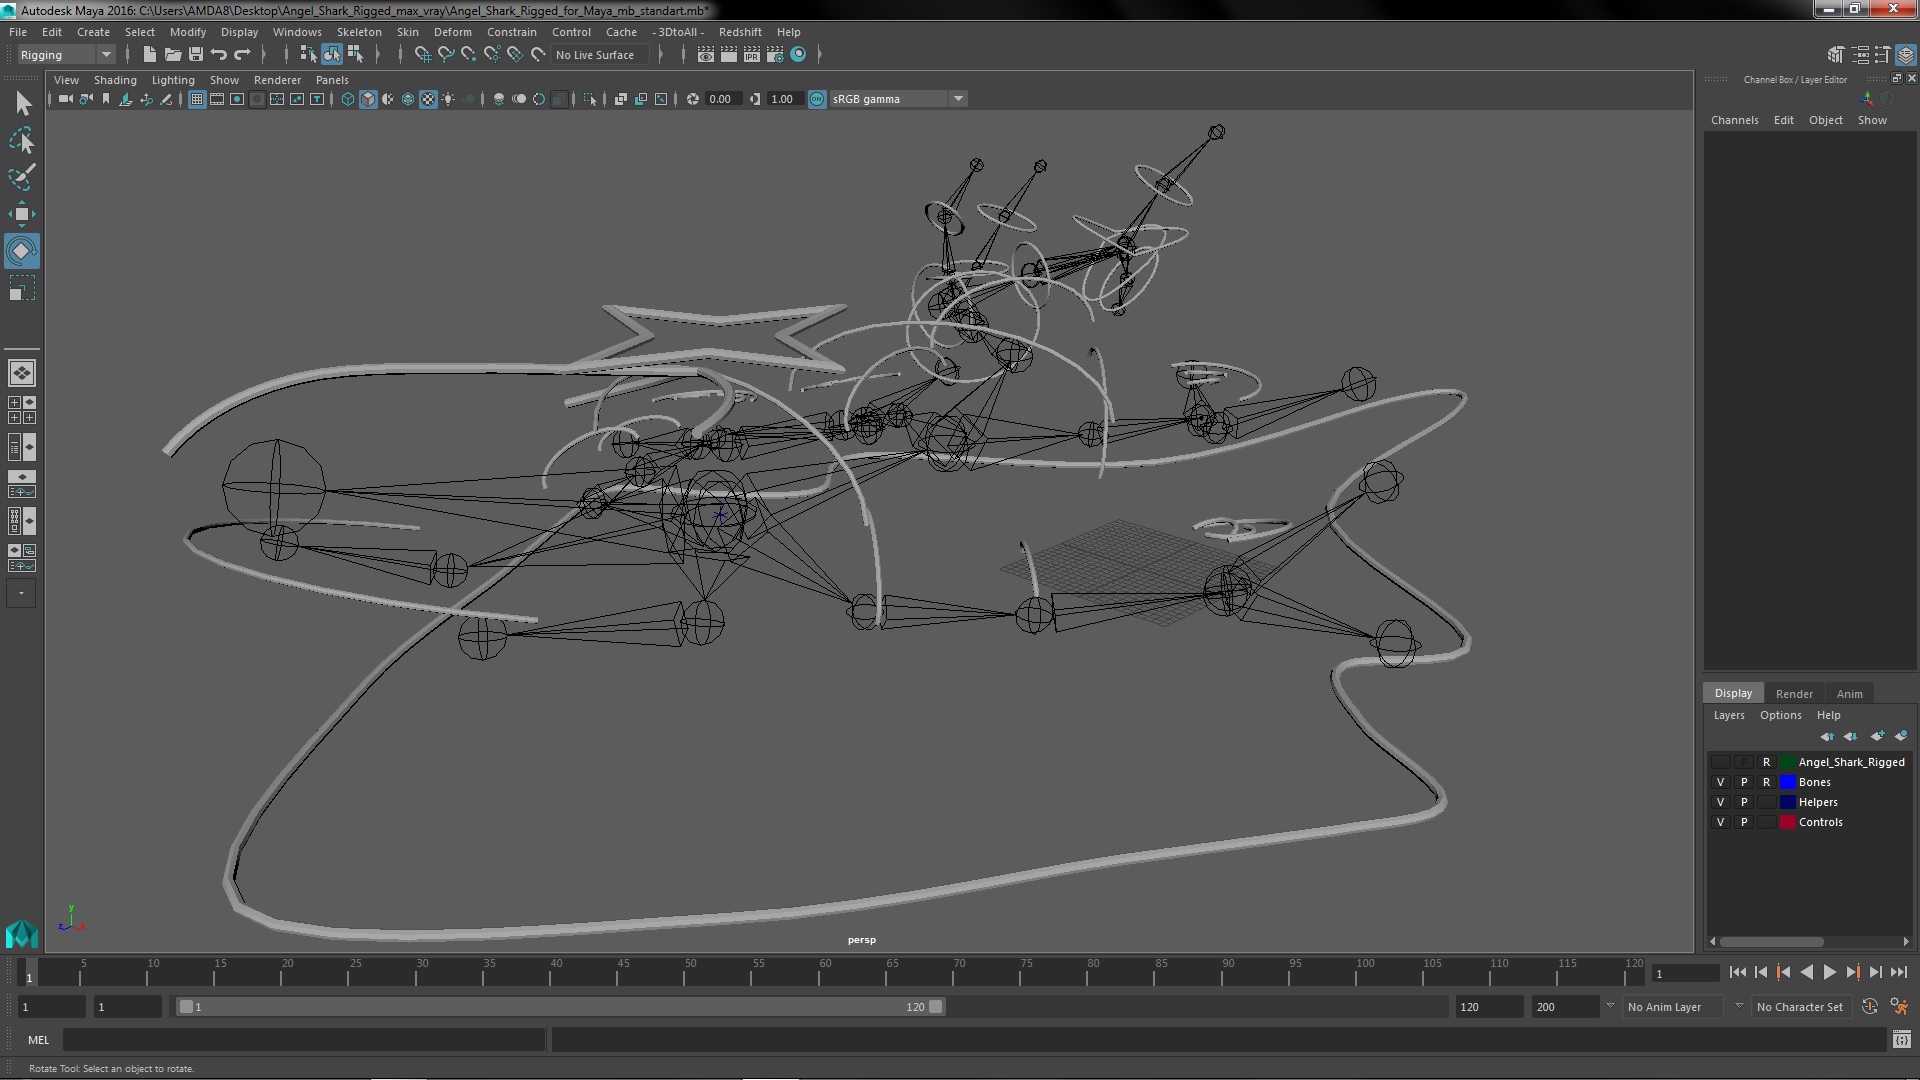Select the arrow Select tool
The image size is (1920, 1080).
click(x=22, y=103)
